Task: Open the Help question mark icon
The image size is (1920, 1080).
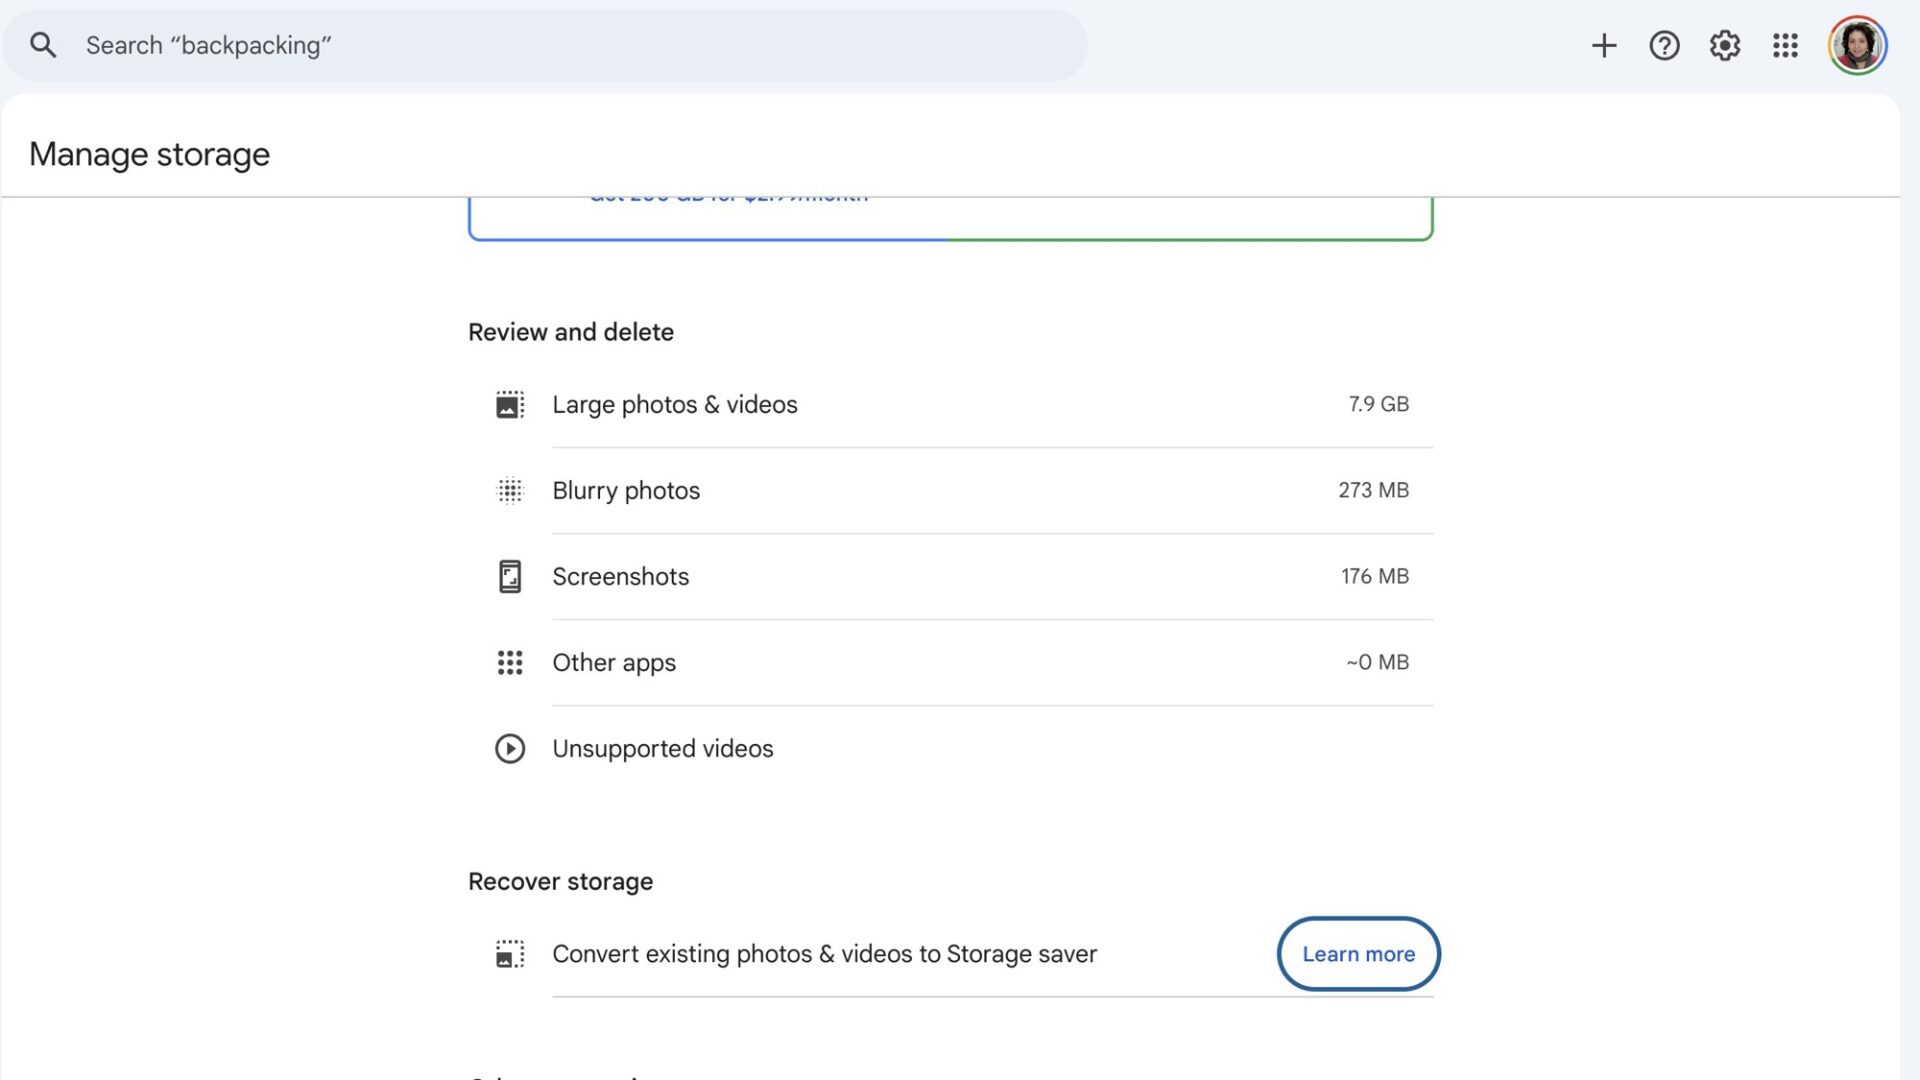Action: tap(1664, 45)
